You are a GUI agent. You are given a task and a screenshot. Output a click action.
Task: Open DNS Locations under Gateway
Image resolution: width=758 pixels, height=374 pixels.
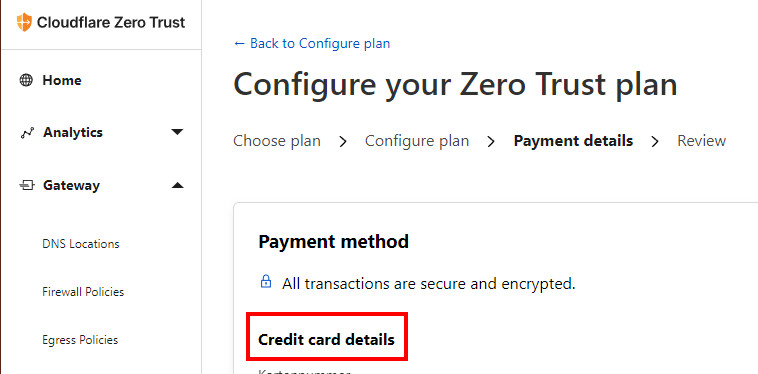81,244
